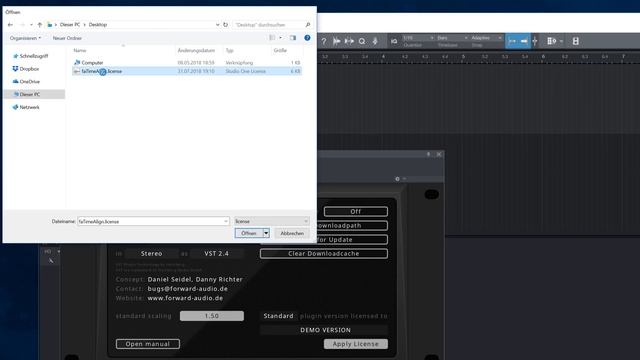Click the IQ input quantize icon
Screen dimensions: 640x360
coord(394,41)
